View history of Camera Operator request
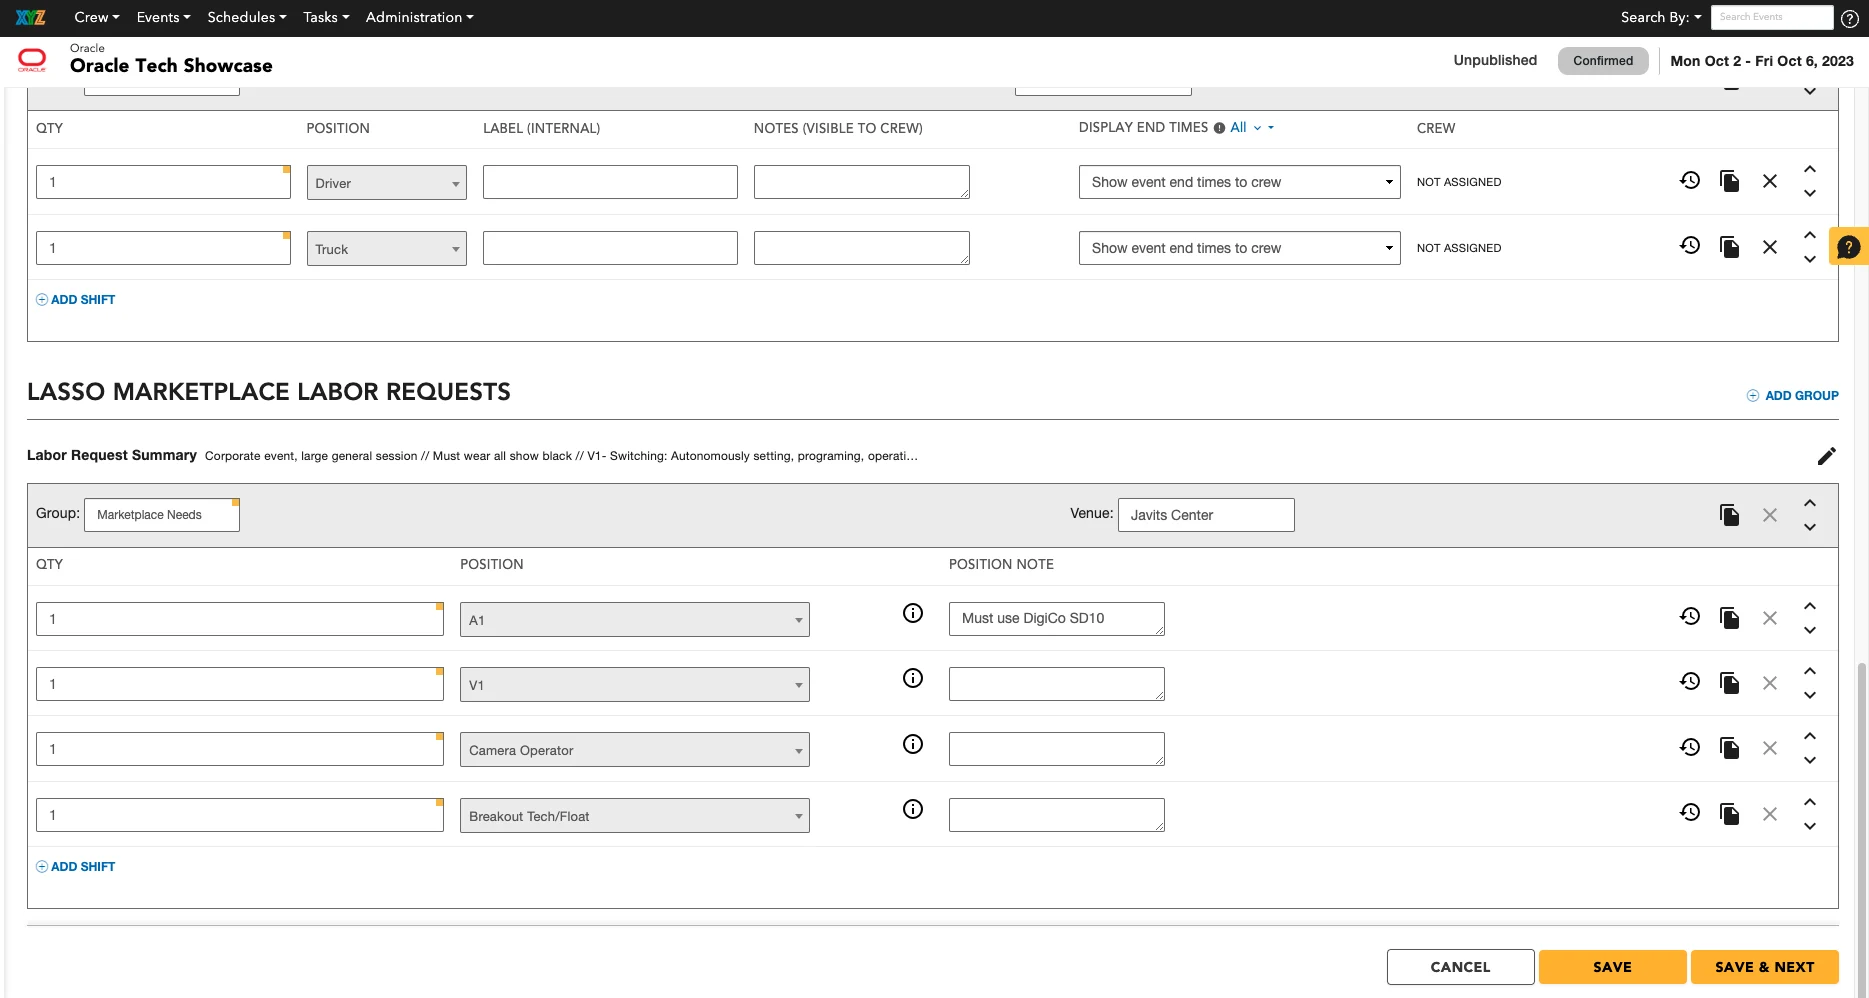Image resolution: width=1869 pixels, height=998 pixels. tap(1690, 747)
